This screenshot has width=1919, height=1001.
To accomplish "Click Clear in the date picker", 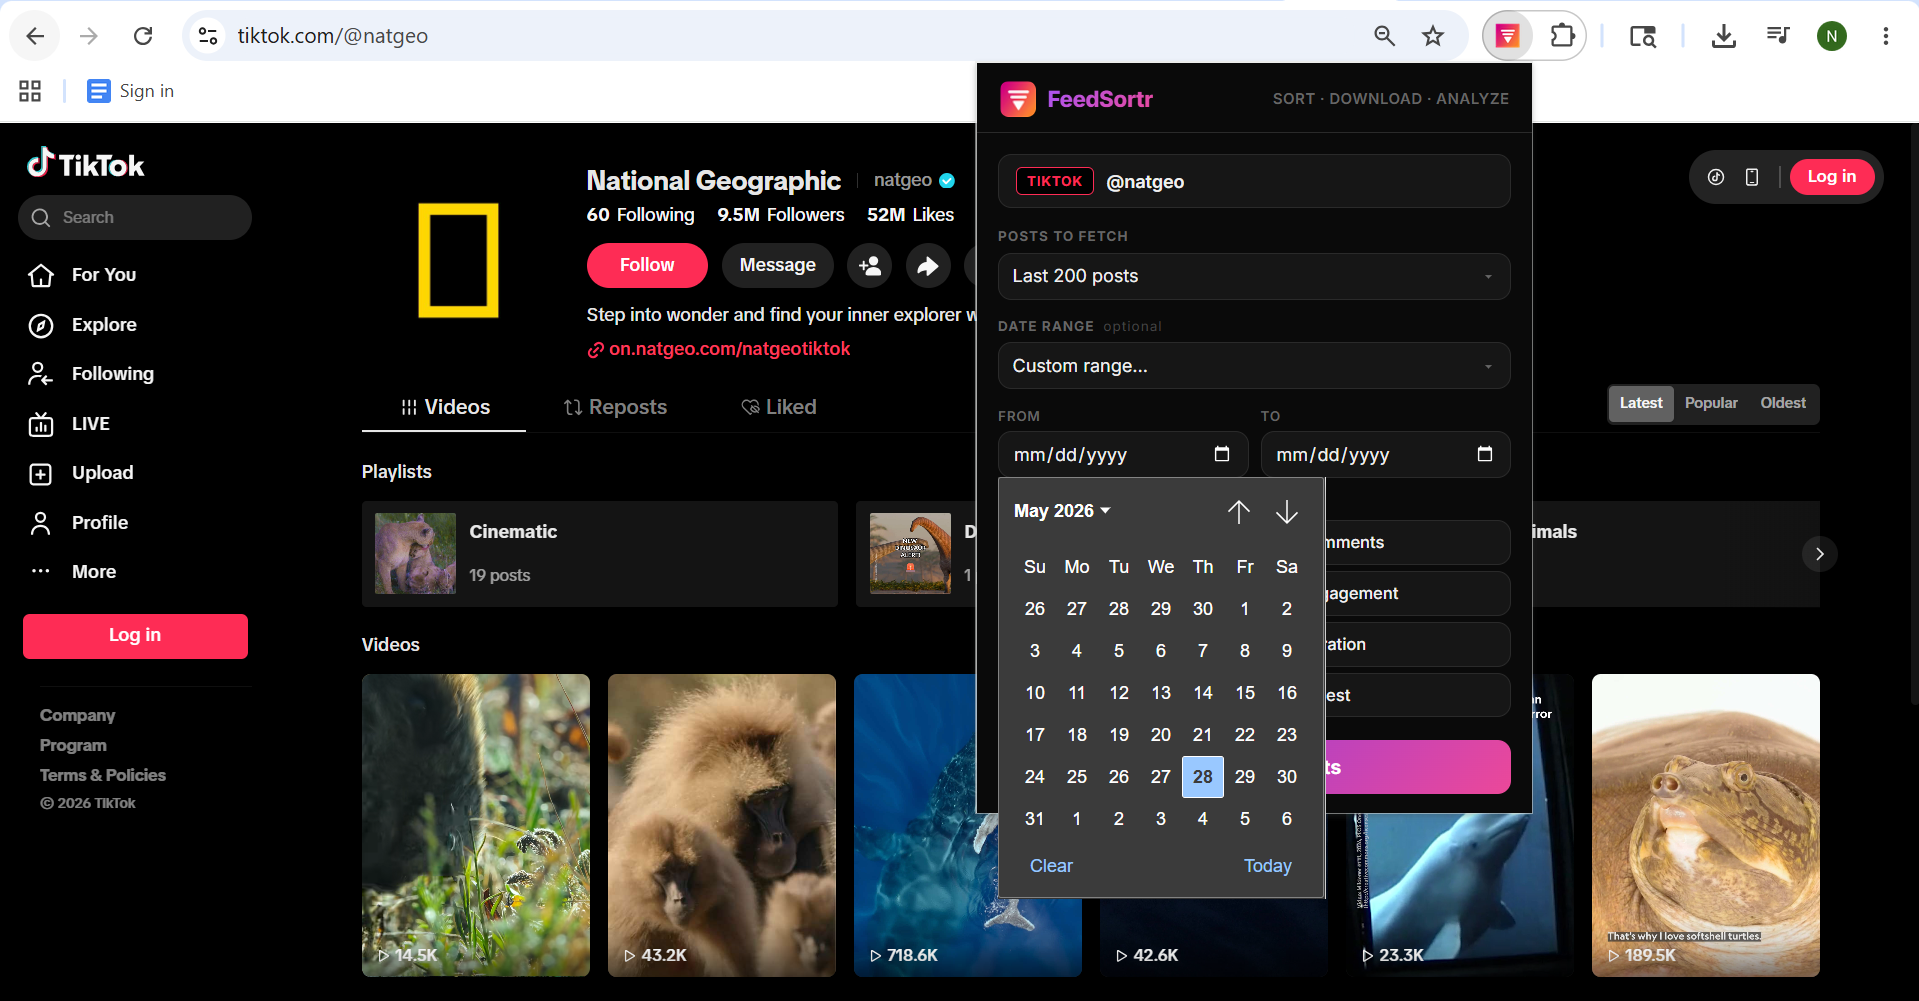I will coord(1051,866).
